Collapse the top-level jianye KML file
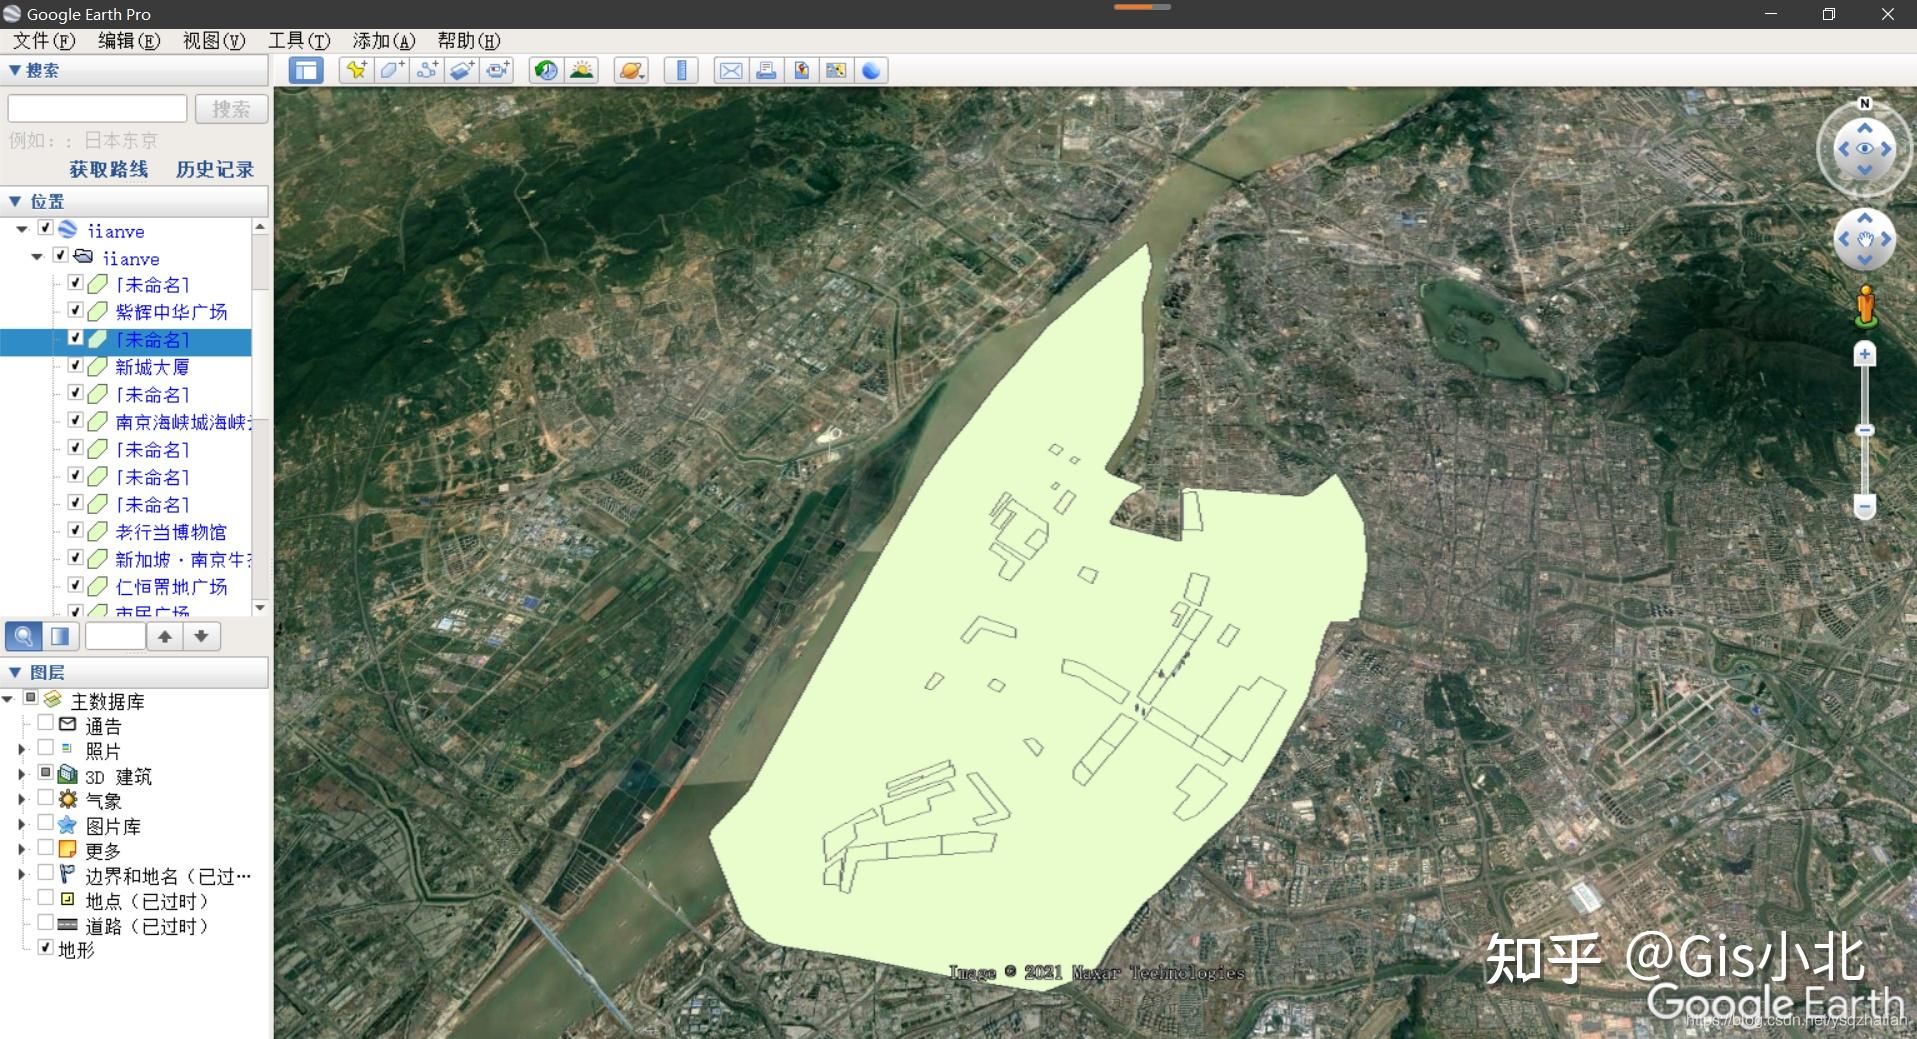The height and width of the screenshot is (1039, 1917). click(22, 229)
